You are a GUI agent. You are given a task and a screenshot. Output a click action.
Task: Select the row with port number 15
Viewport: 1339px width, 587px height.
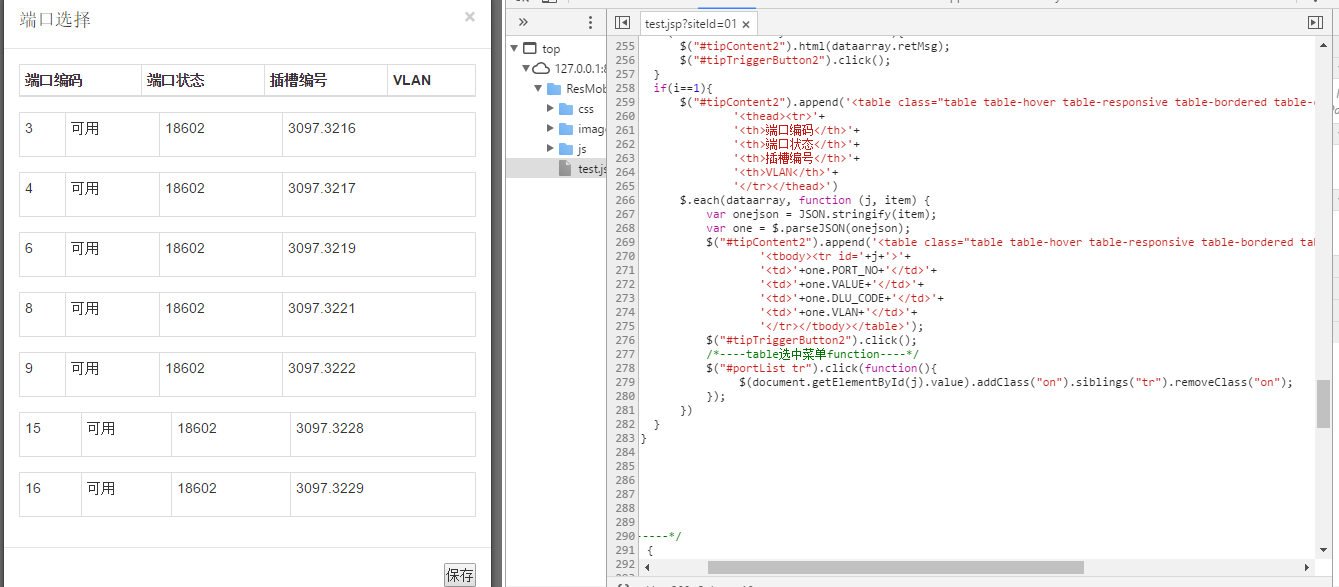pyautogui.click(x=247, y=434)
